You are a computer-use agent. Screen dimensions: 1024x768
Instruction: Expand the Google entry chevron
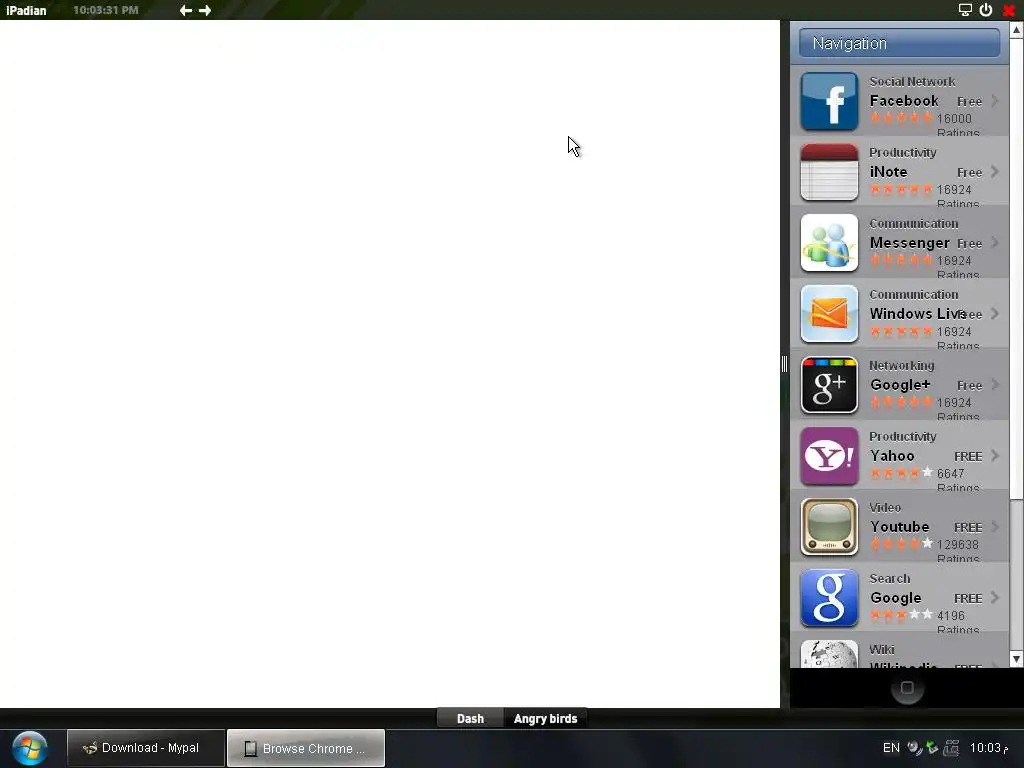[x=995, y=598]
